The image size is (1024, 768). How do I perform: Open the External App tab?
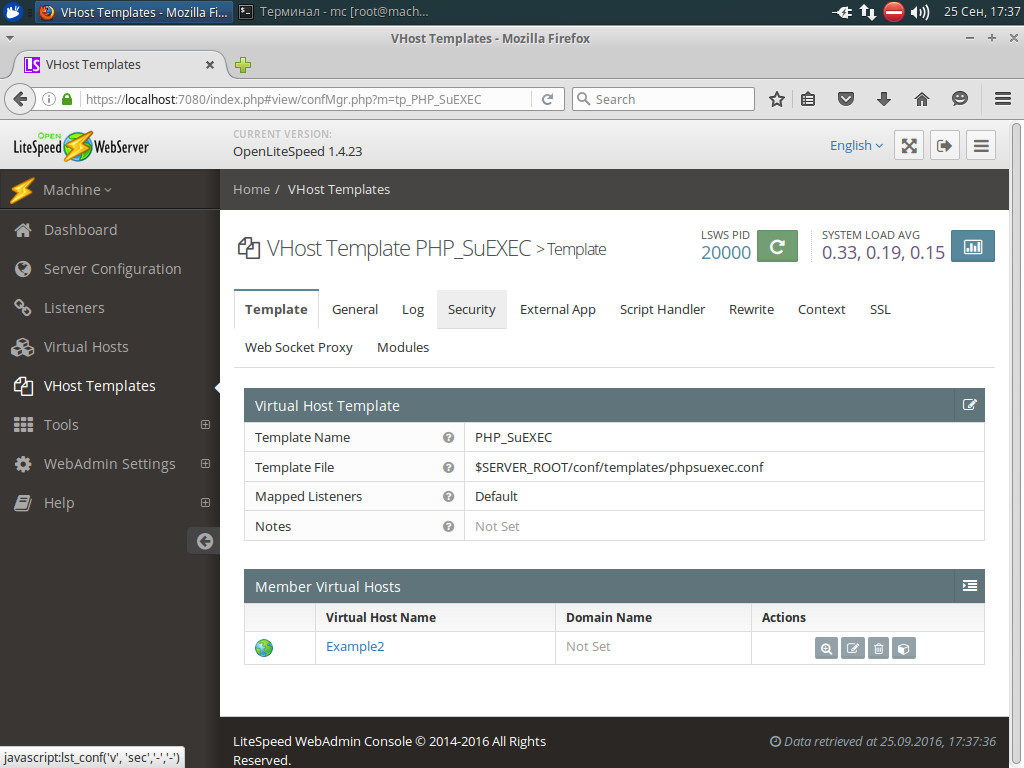558,310
